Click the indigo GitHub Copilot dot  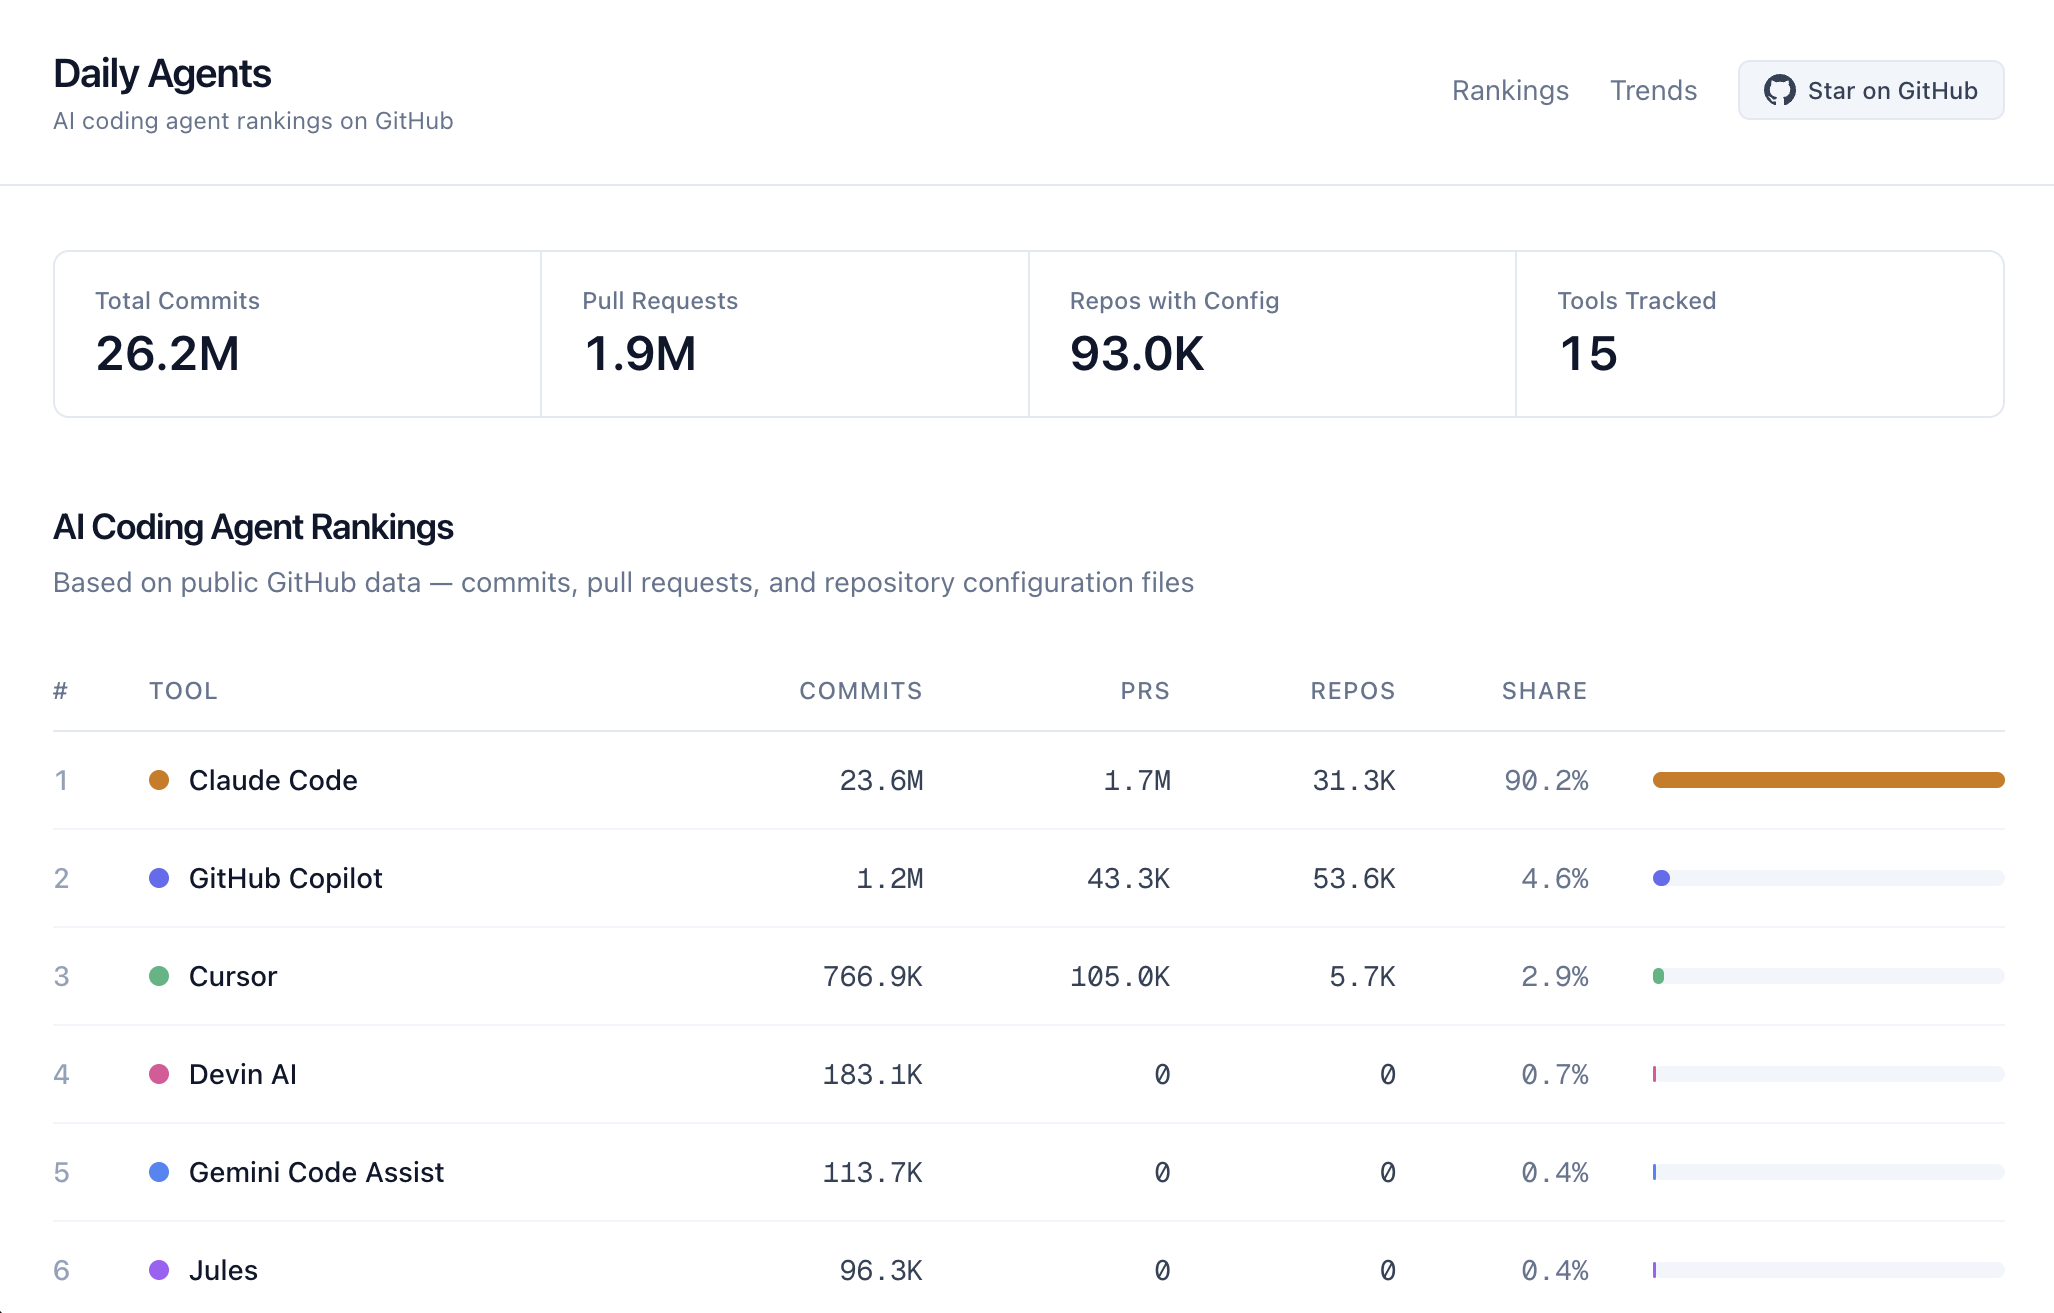click(x=159, y=878)
